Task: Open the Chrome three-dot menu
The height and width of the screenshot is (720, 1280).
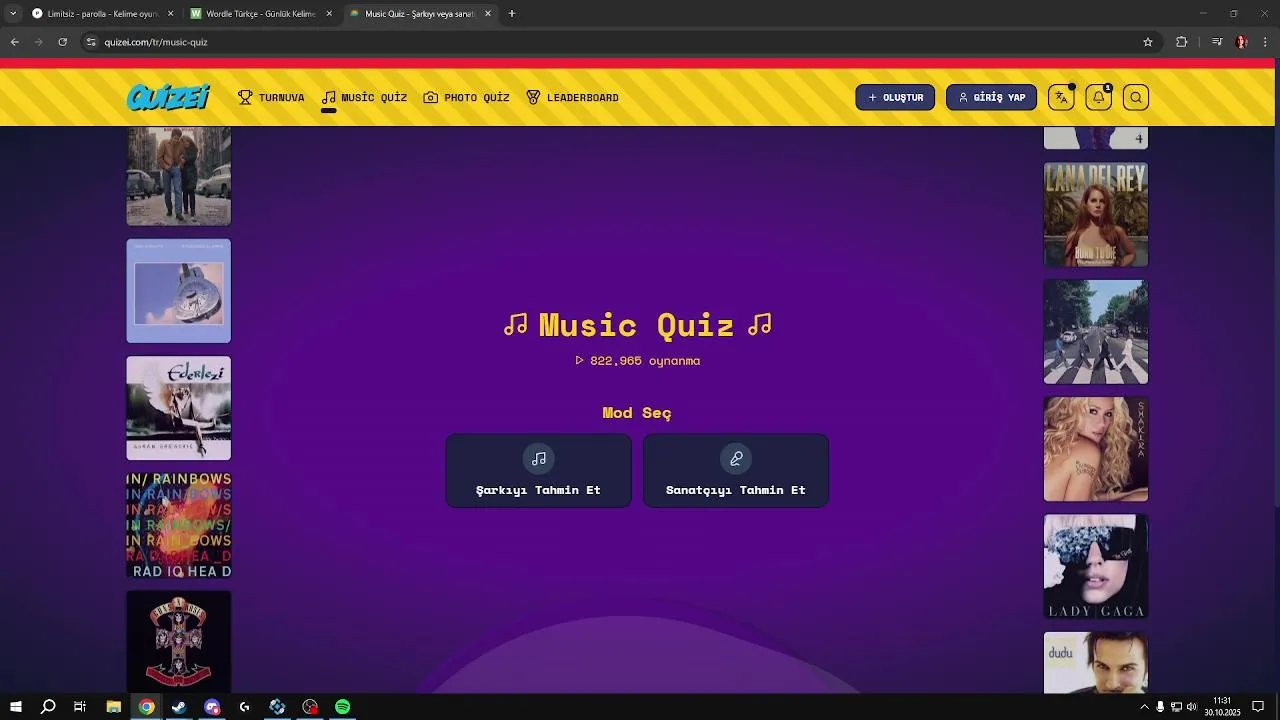Action: point(1265,42)
